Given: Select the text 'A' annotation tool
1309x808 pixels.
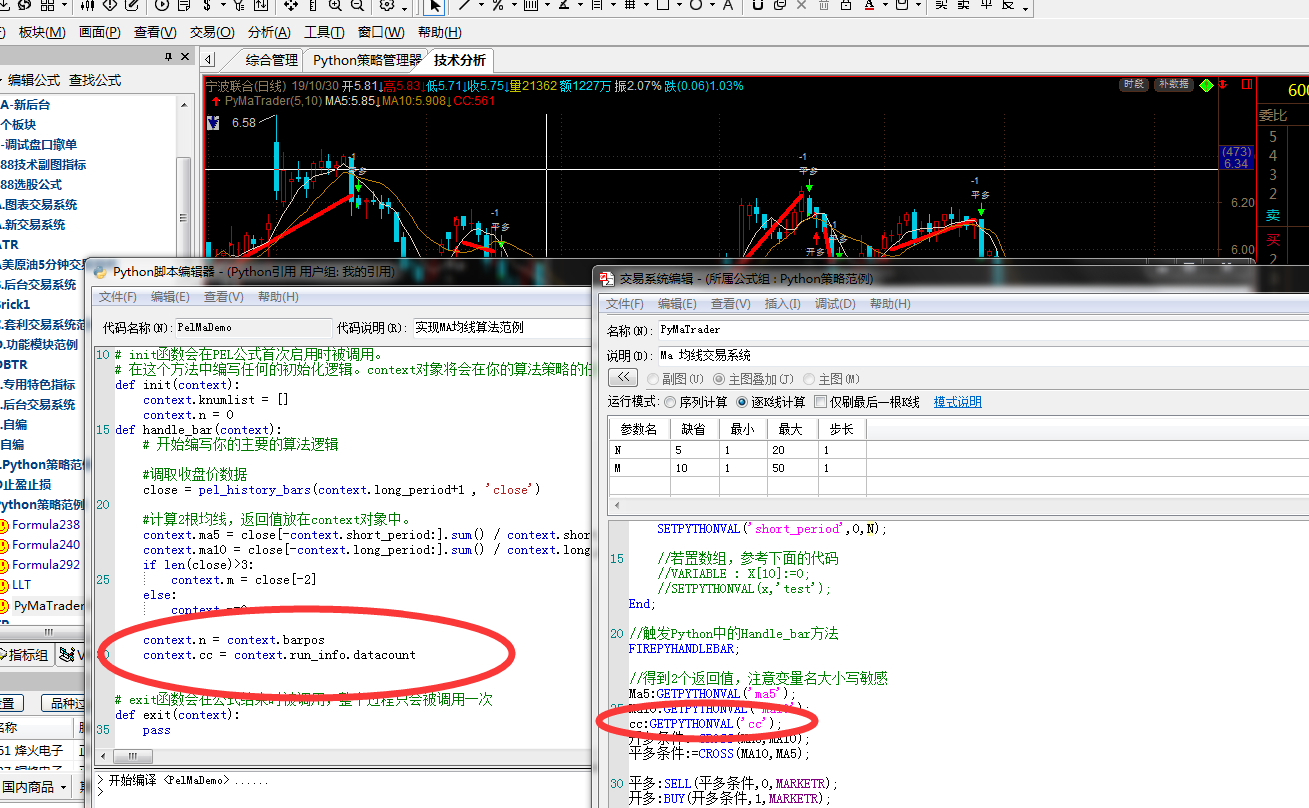Looking at the screenshot, I should (x=728, y=5).
